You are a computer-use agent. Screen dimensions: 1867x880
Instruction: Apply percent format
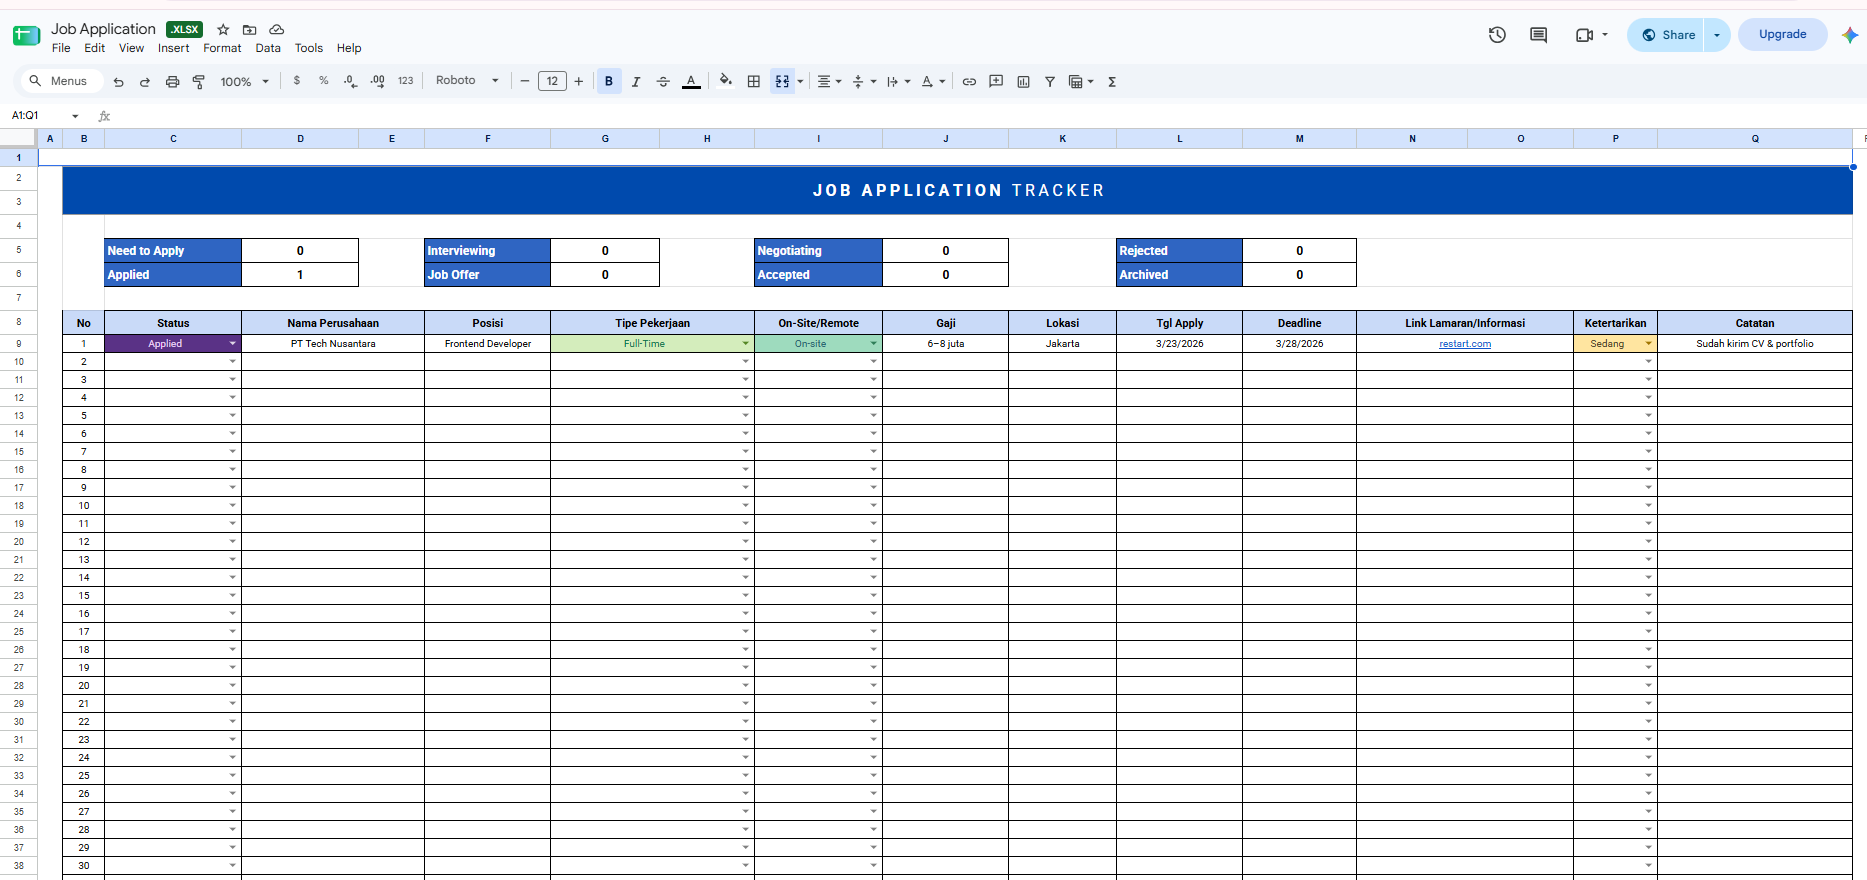324,81
